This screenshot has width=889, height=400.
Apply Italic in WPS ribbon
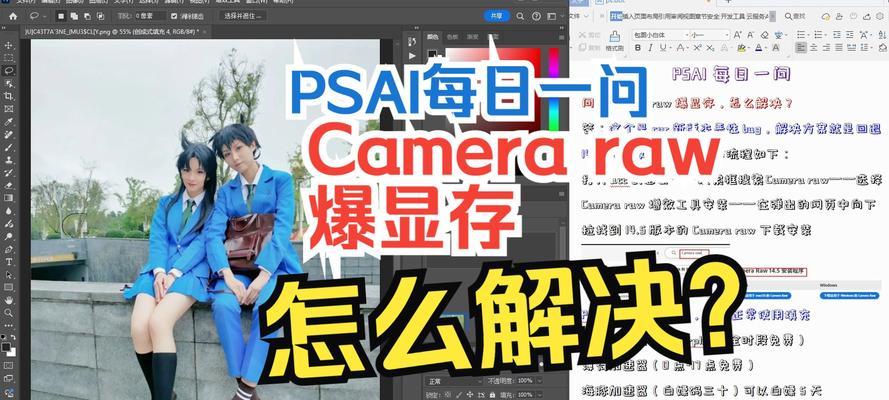650,48
